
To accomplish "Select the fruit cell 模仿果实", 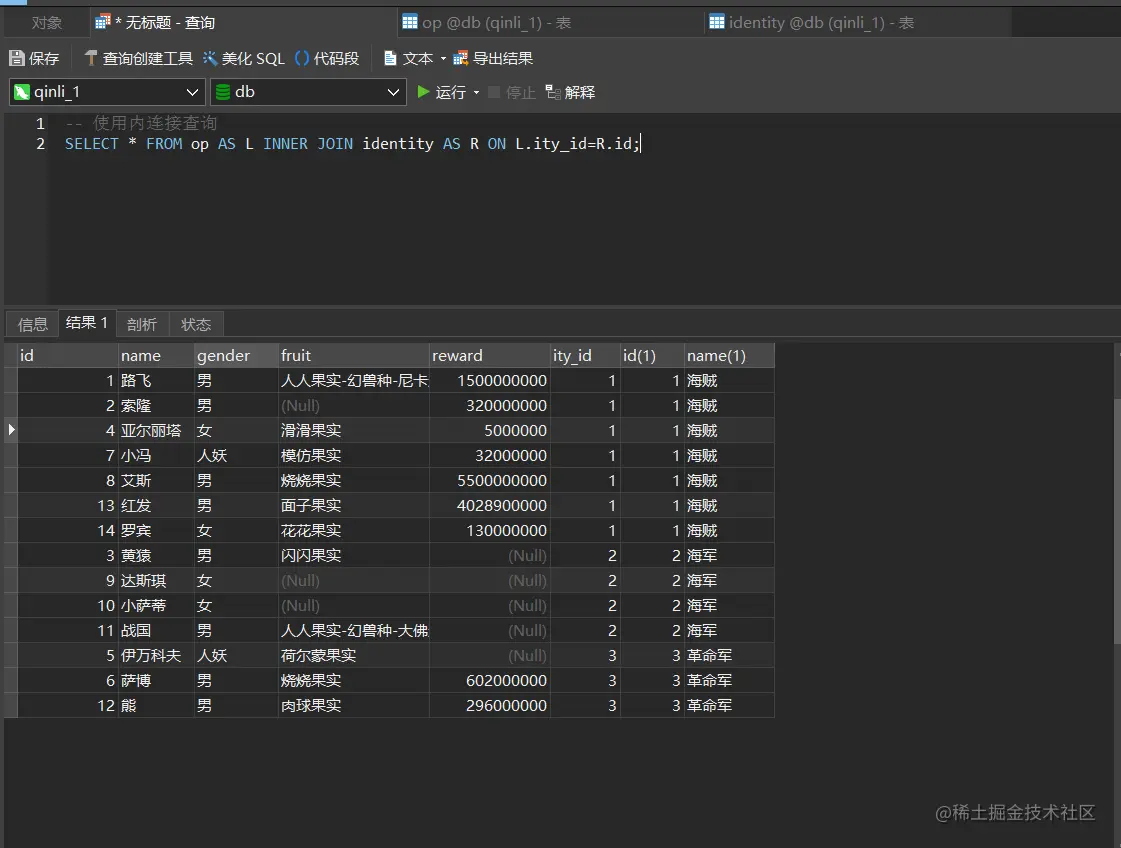I will [354, 455].
